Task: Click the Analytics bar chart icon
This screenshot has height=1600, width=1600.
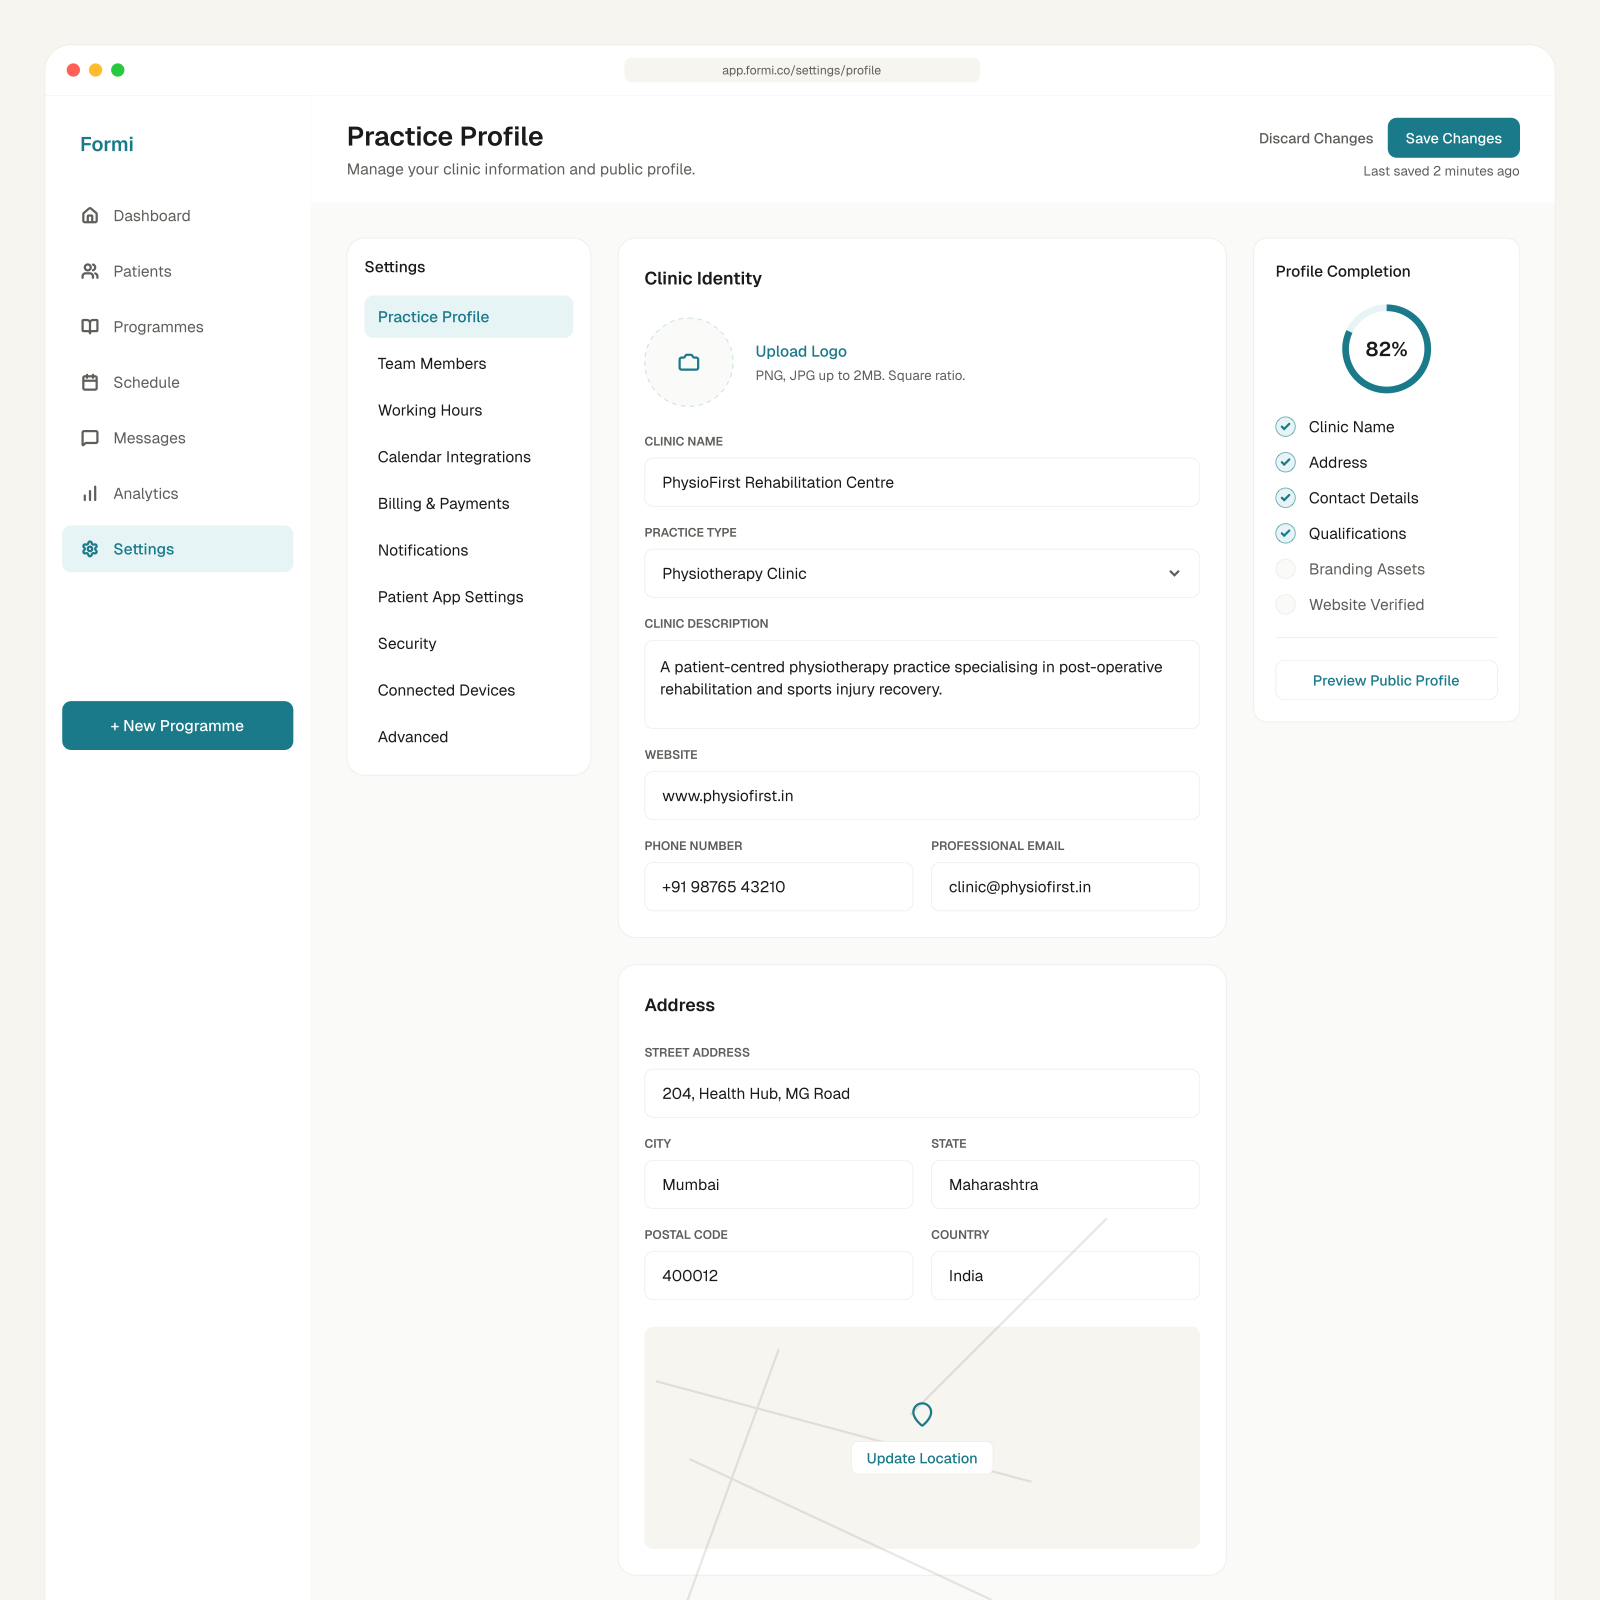Action: (x=90, y=493)
